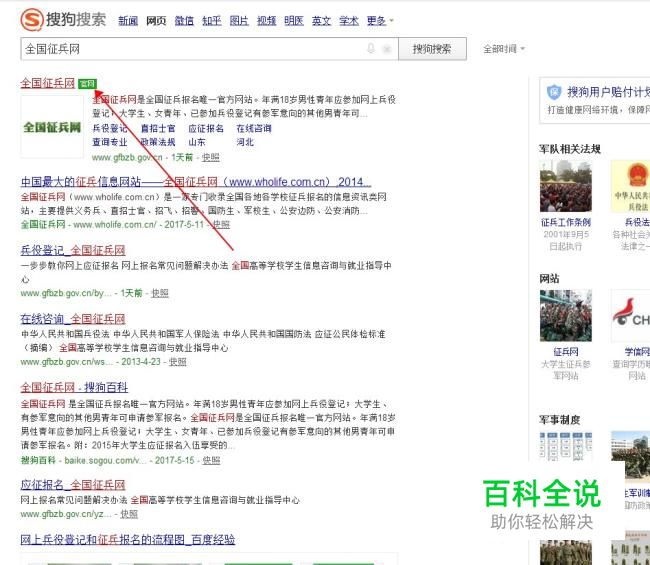The width and height of the screenshot is (650, 565).
Task: Open result 中国最大的征兵信息网站 wholife.com.cn
Action: (196, 182)
